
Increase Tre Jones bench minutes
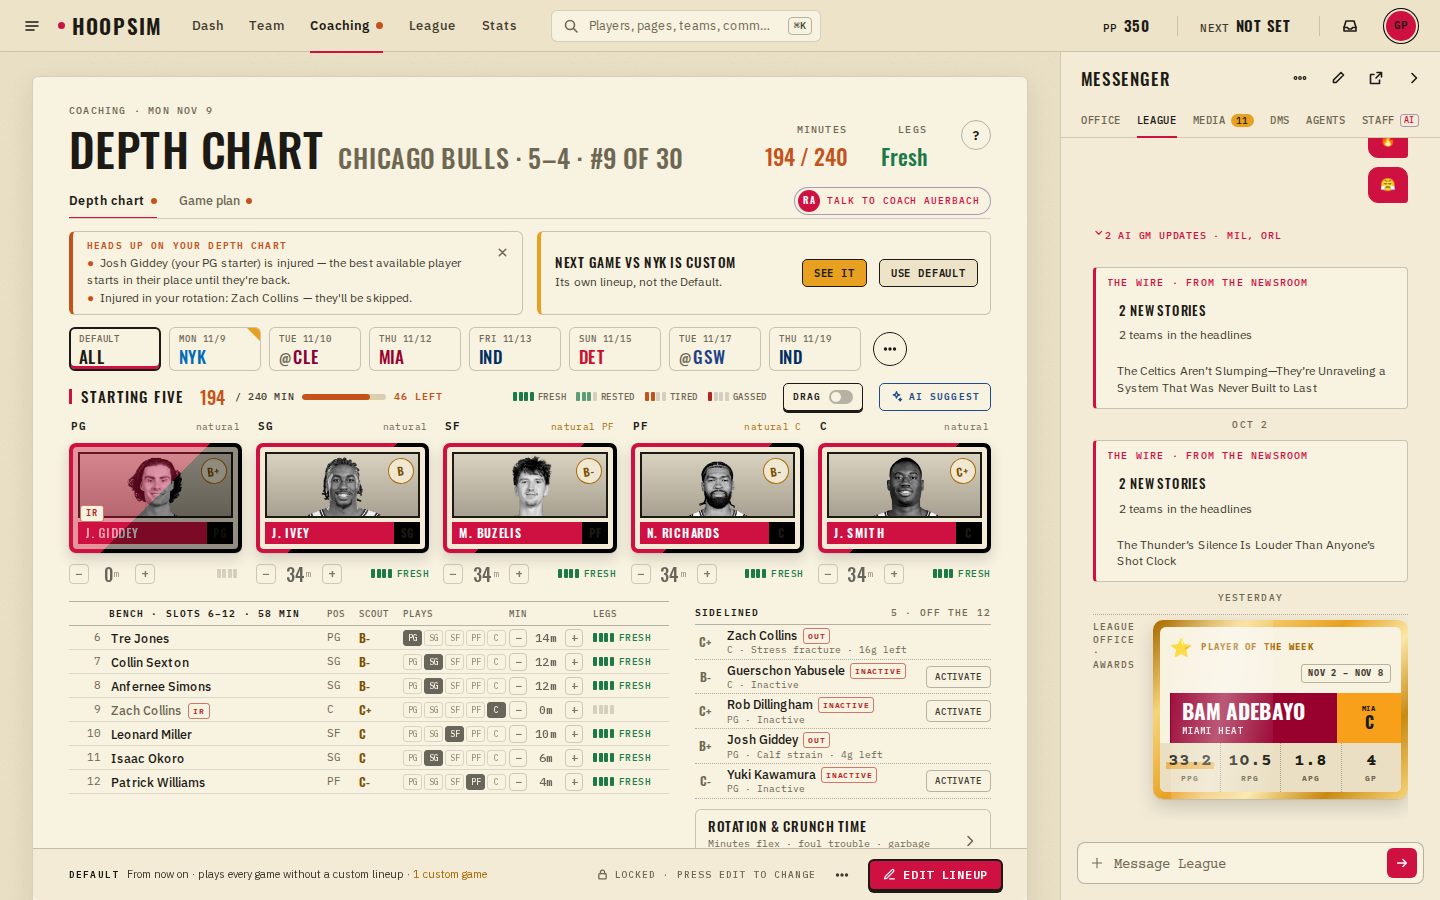574,638
